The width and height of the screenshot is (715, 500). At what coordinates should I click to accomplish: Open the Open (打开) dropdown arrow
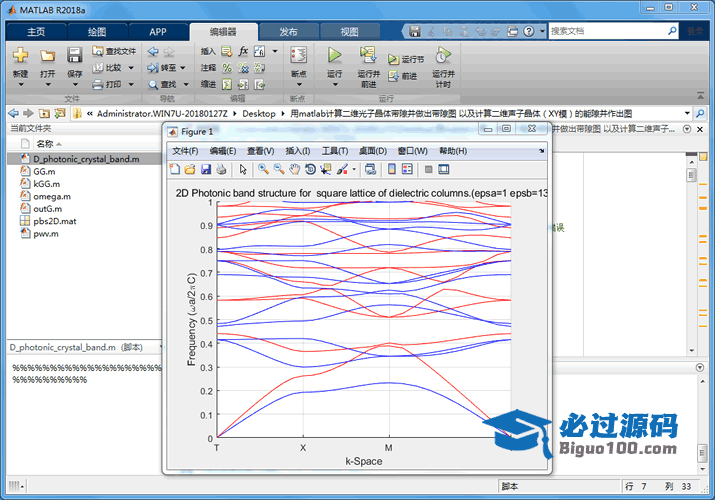pos(48,84)
